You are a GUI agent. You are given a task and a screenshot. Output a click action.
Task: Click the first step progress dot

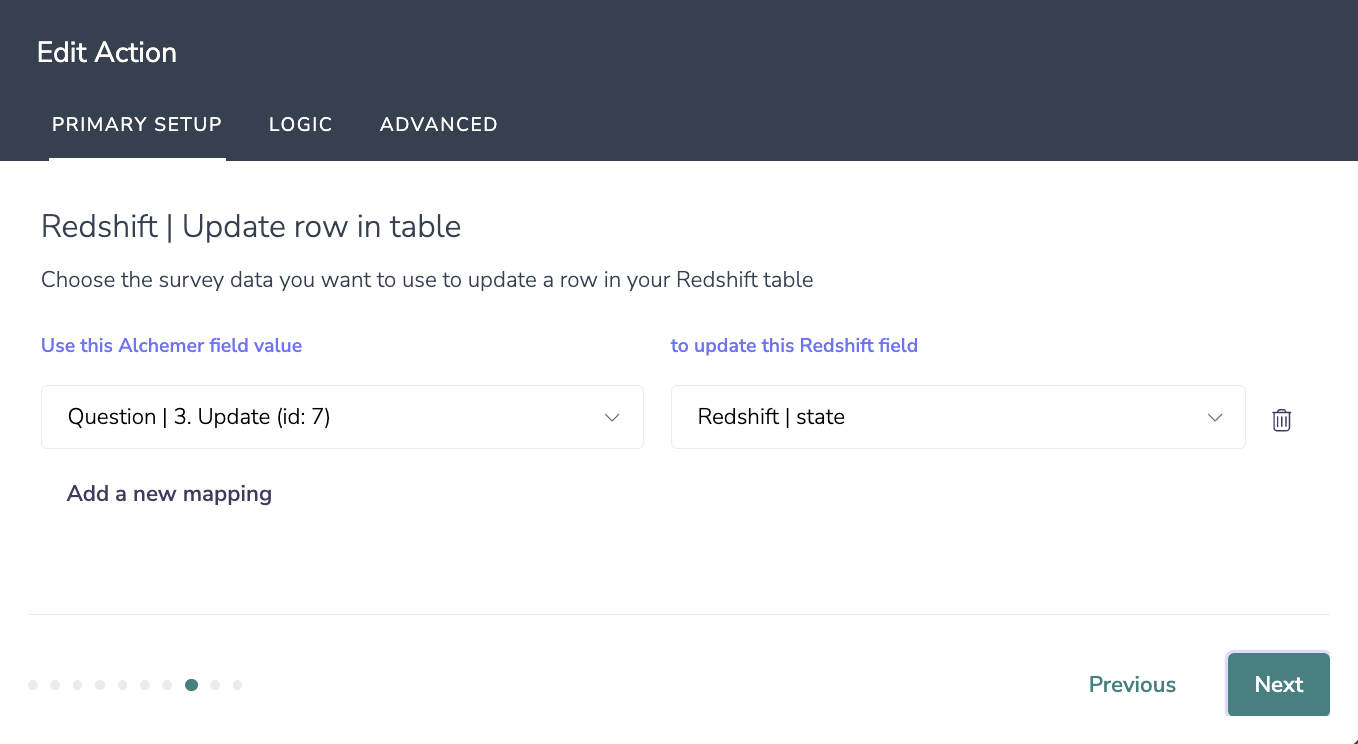tap(33, 685)
